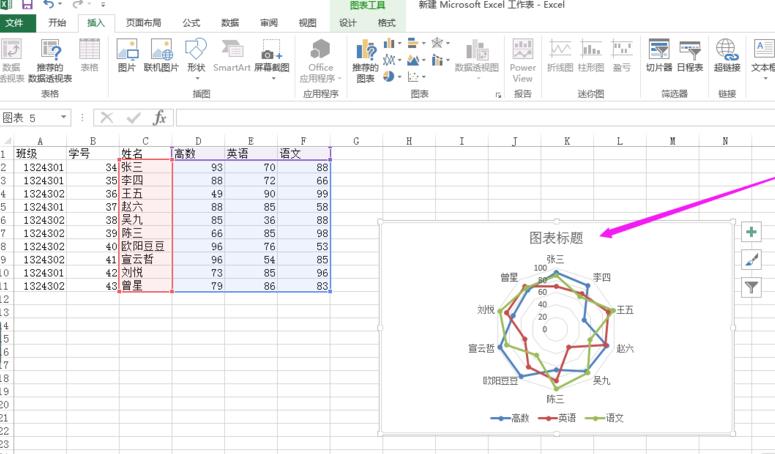Screen dimensions: 775x454
Task: Open the chart tools 格式 tab
Action: click(x=387, y=23)
